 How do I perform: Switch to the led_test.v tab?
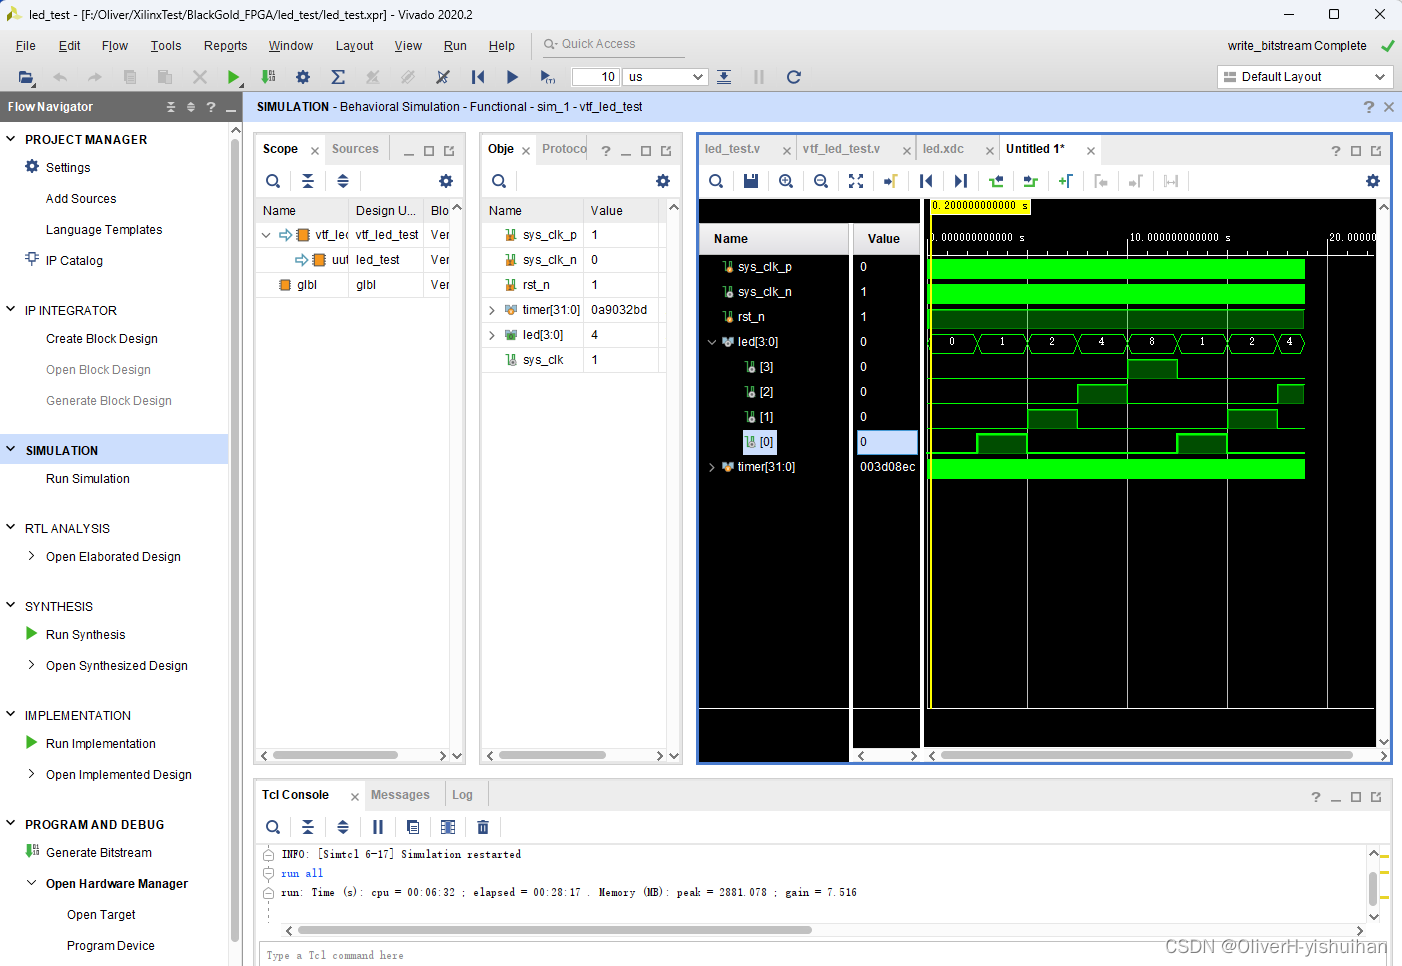click(732, 149)
